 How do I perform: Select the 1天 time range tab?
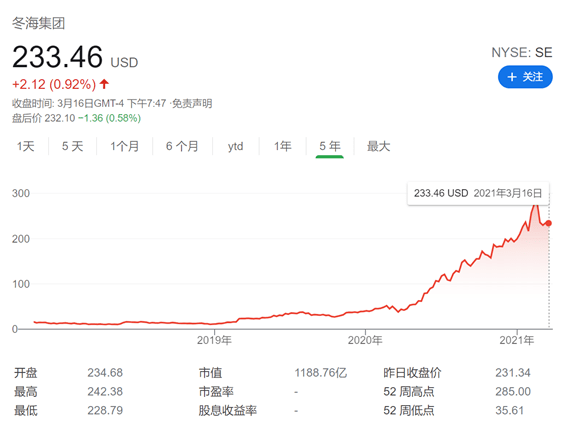tap(26, 146)
